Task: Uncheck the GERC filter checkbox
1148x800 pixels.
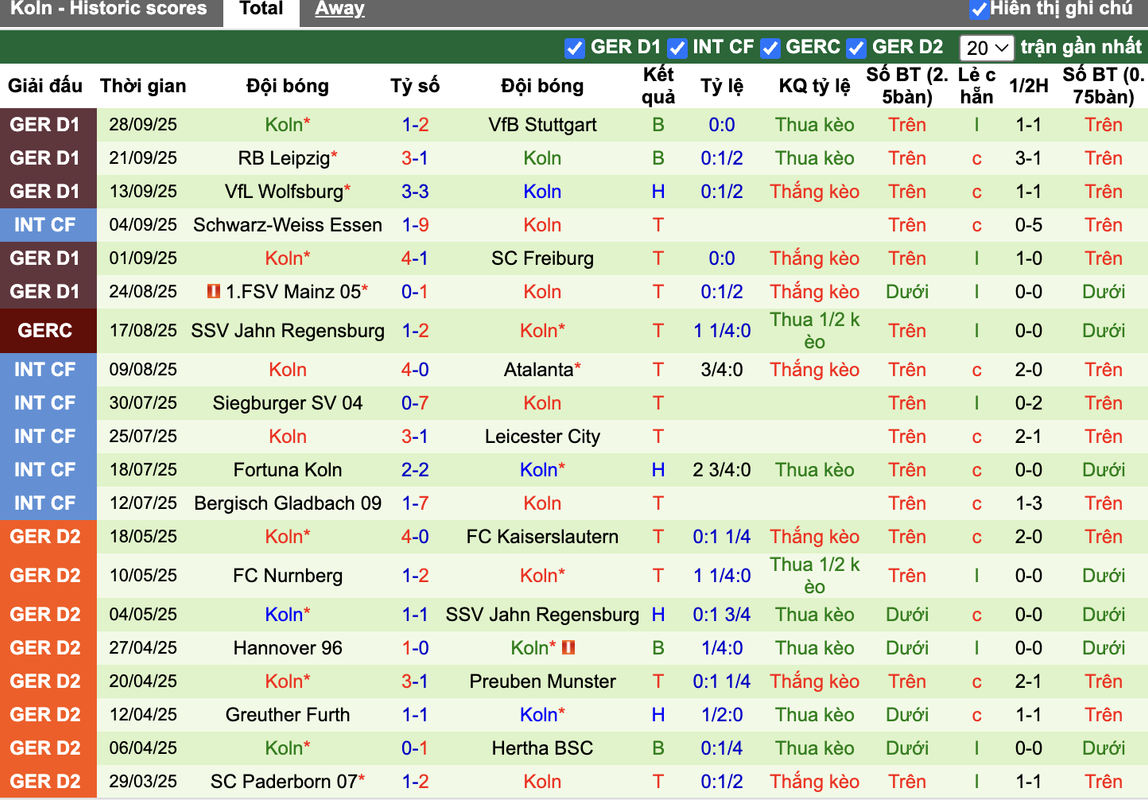Action: point(770,48)
